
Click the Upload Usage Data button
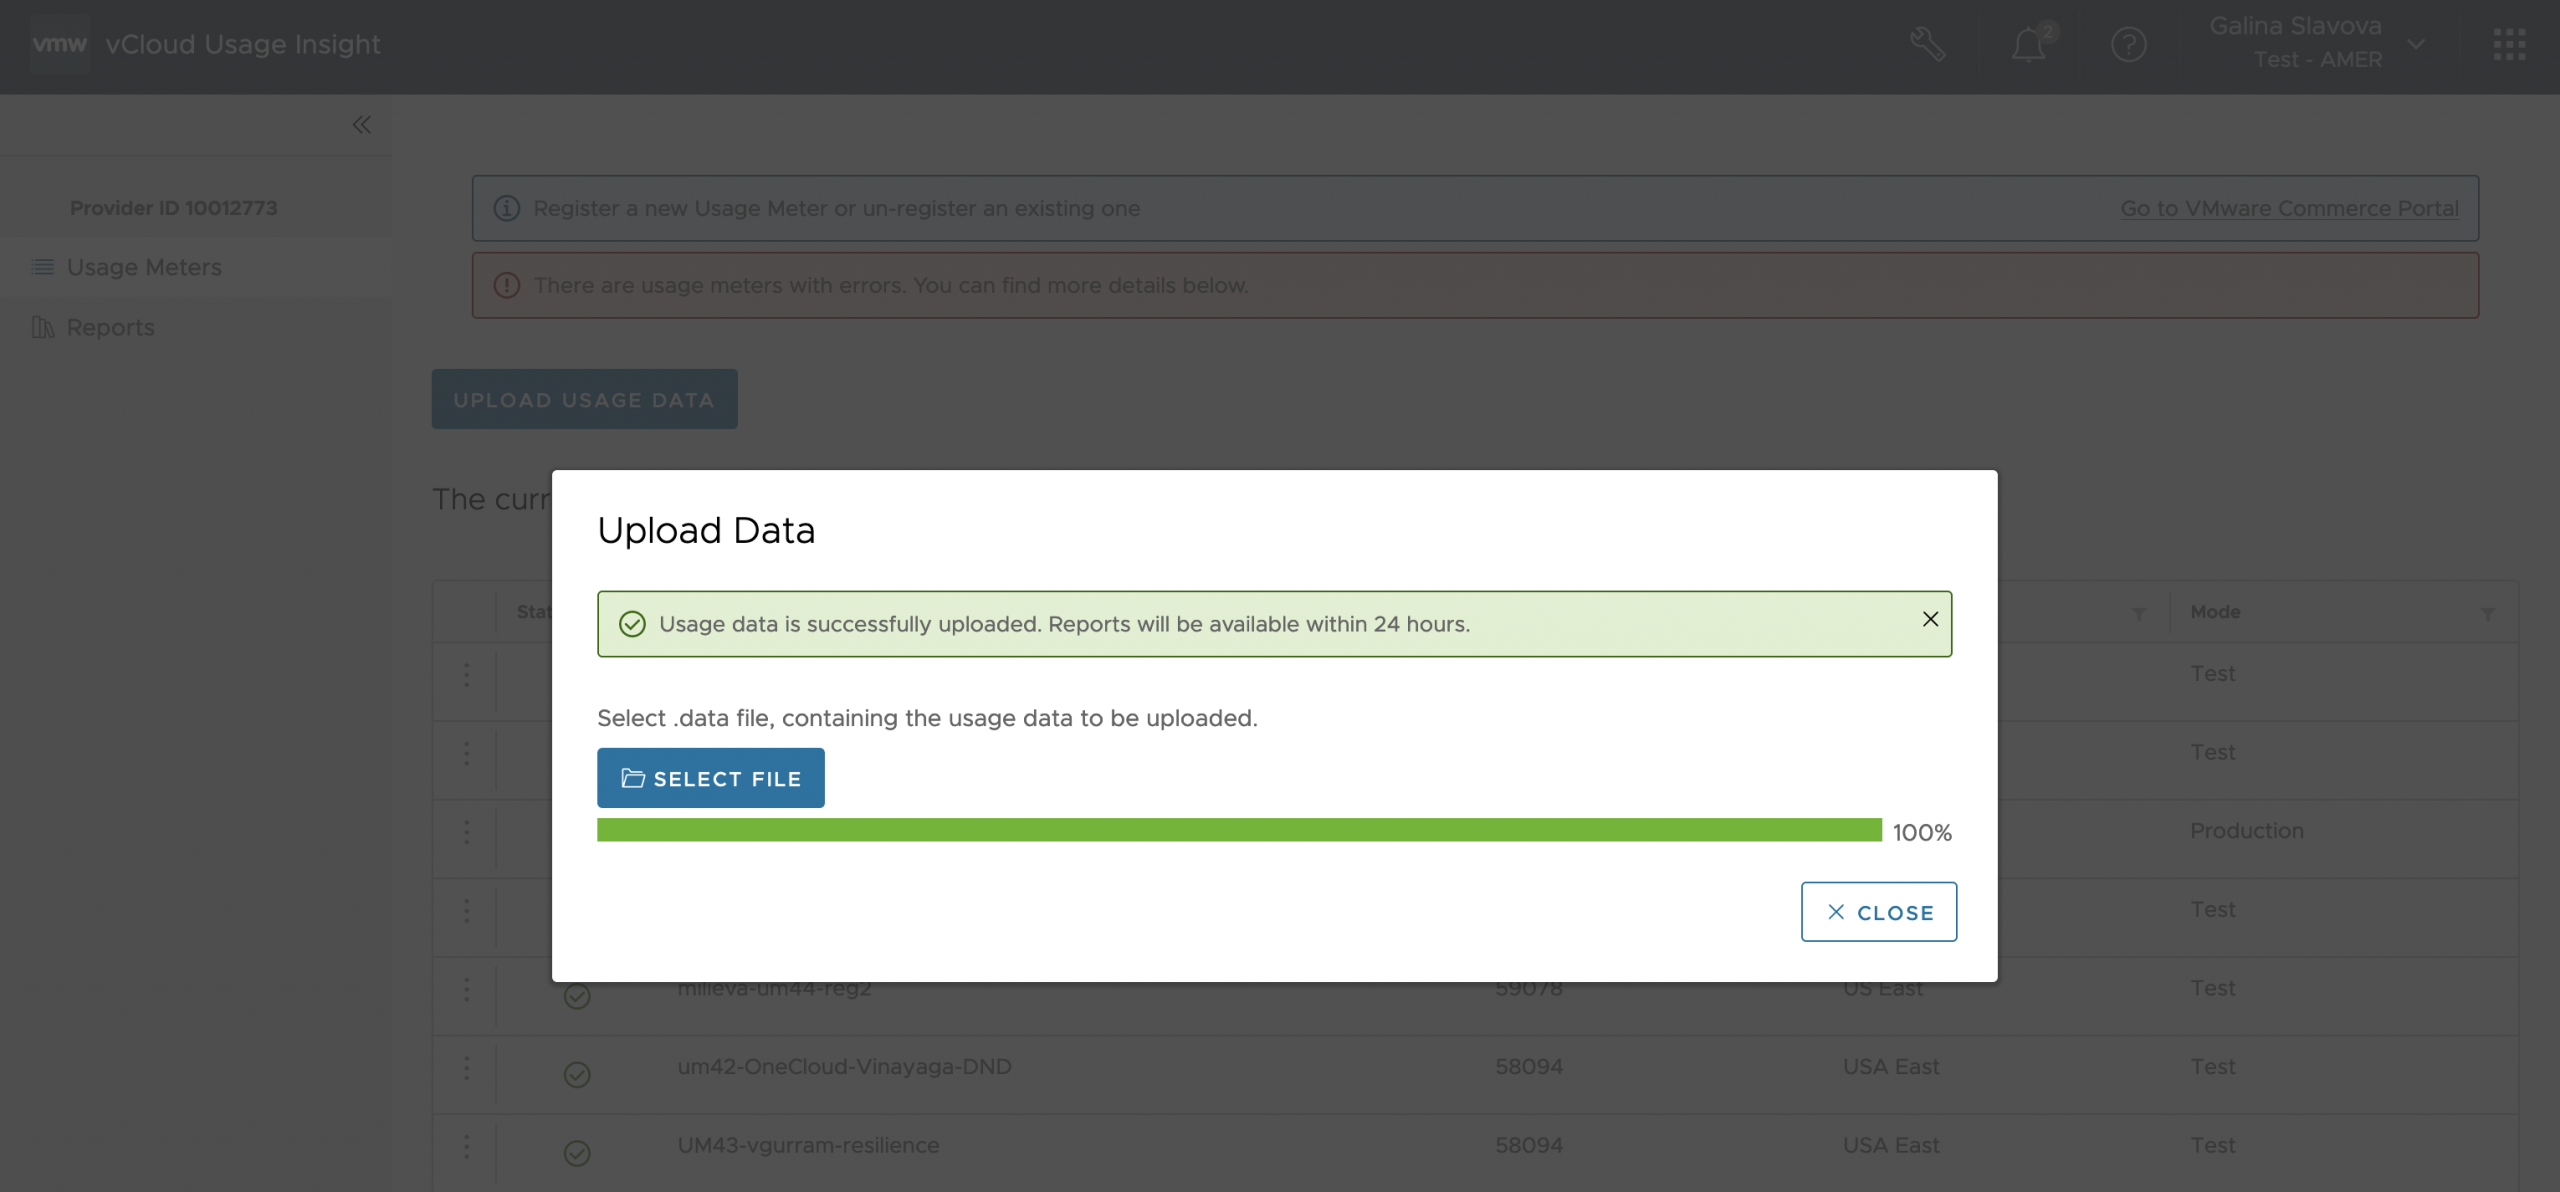click(584, 399)
